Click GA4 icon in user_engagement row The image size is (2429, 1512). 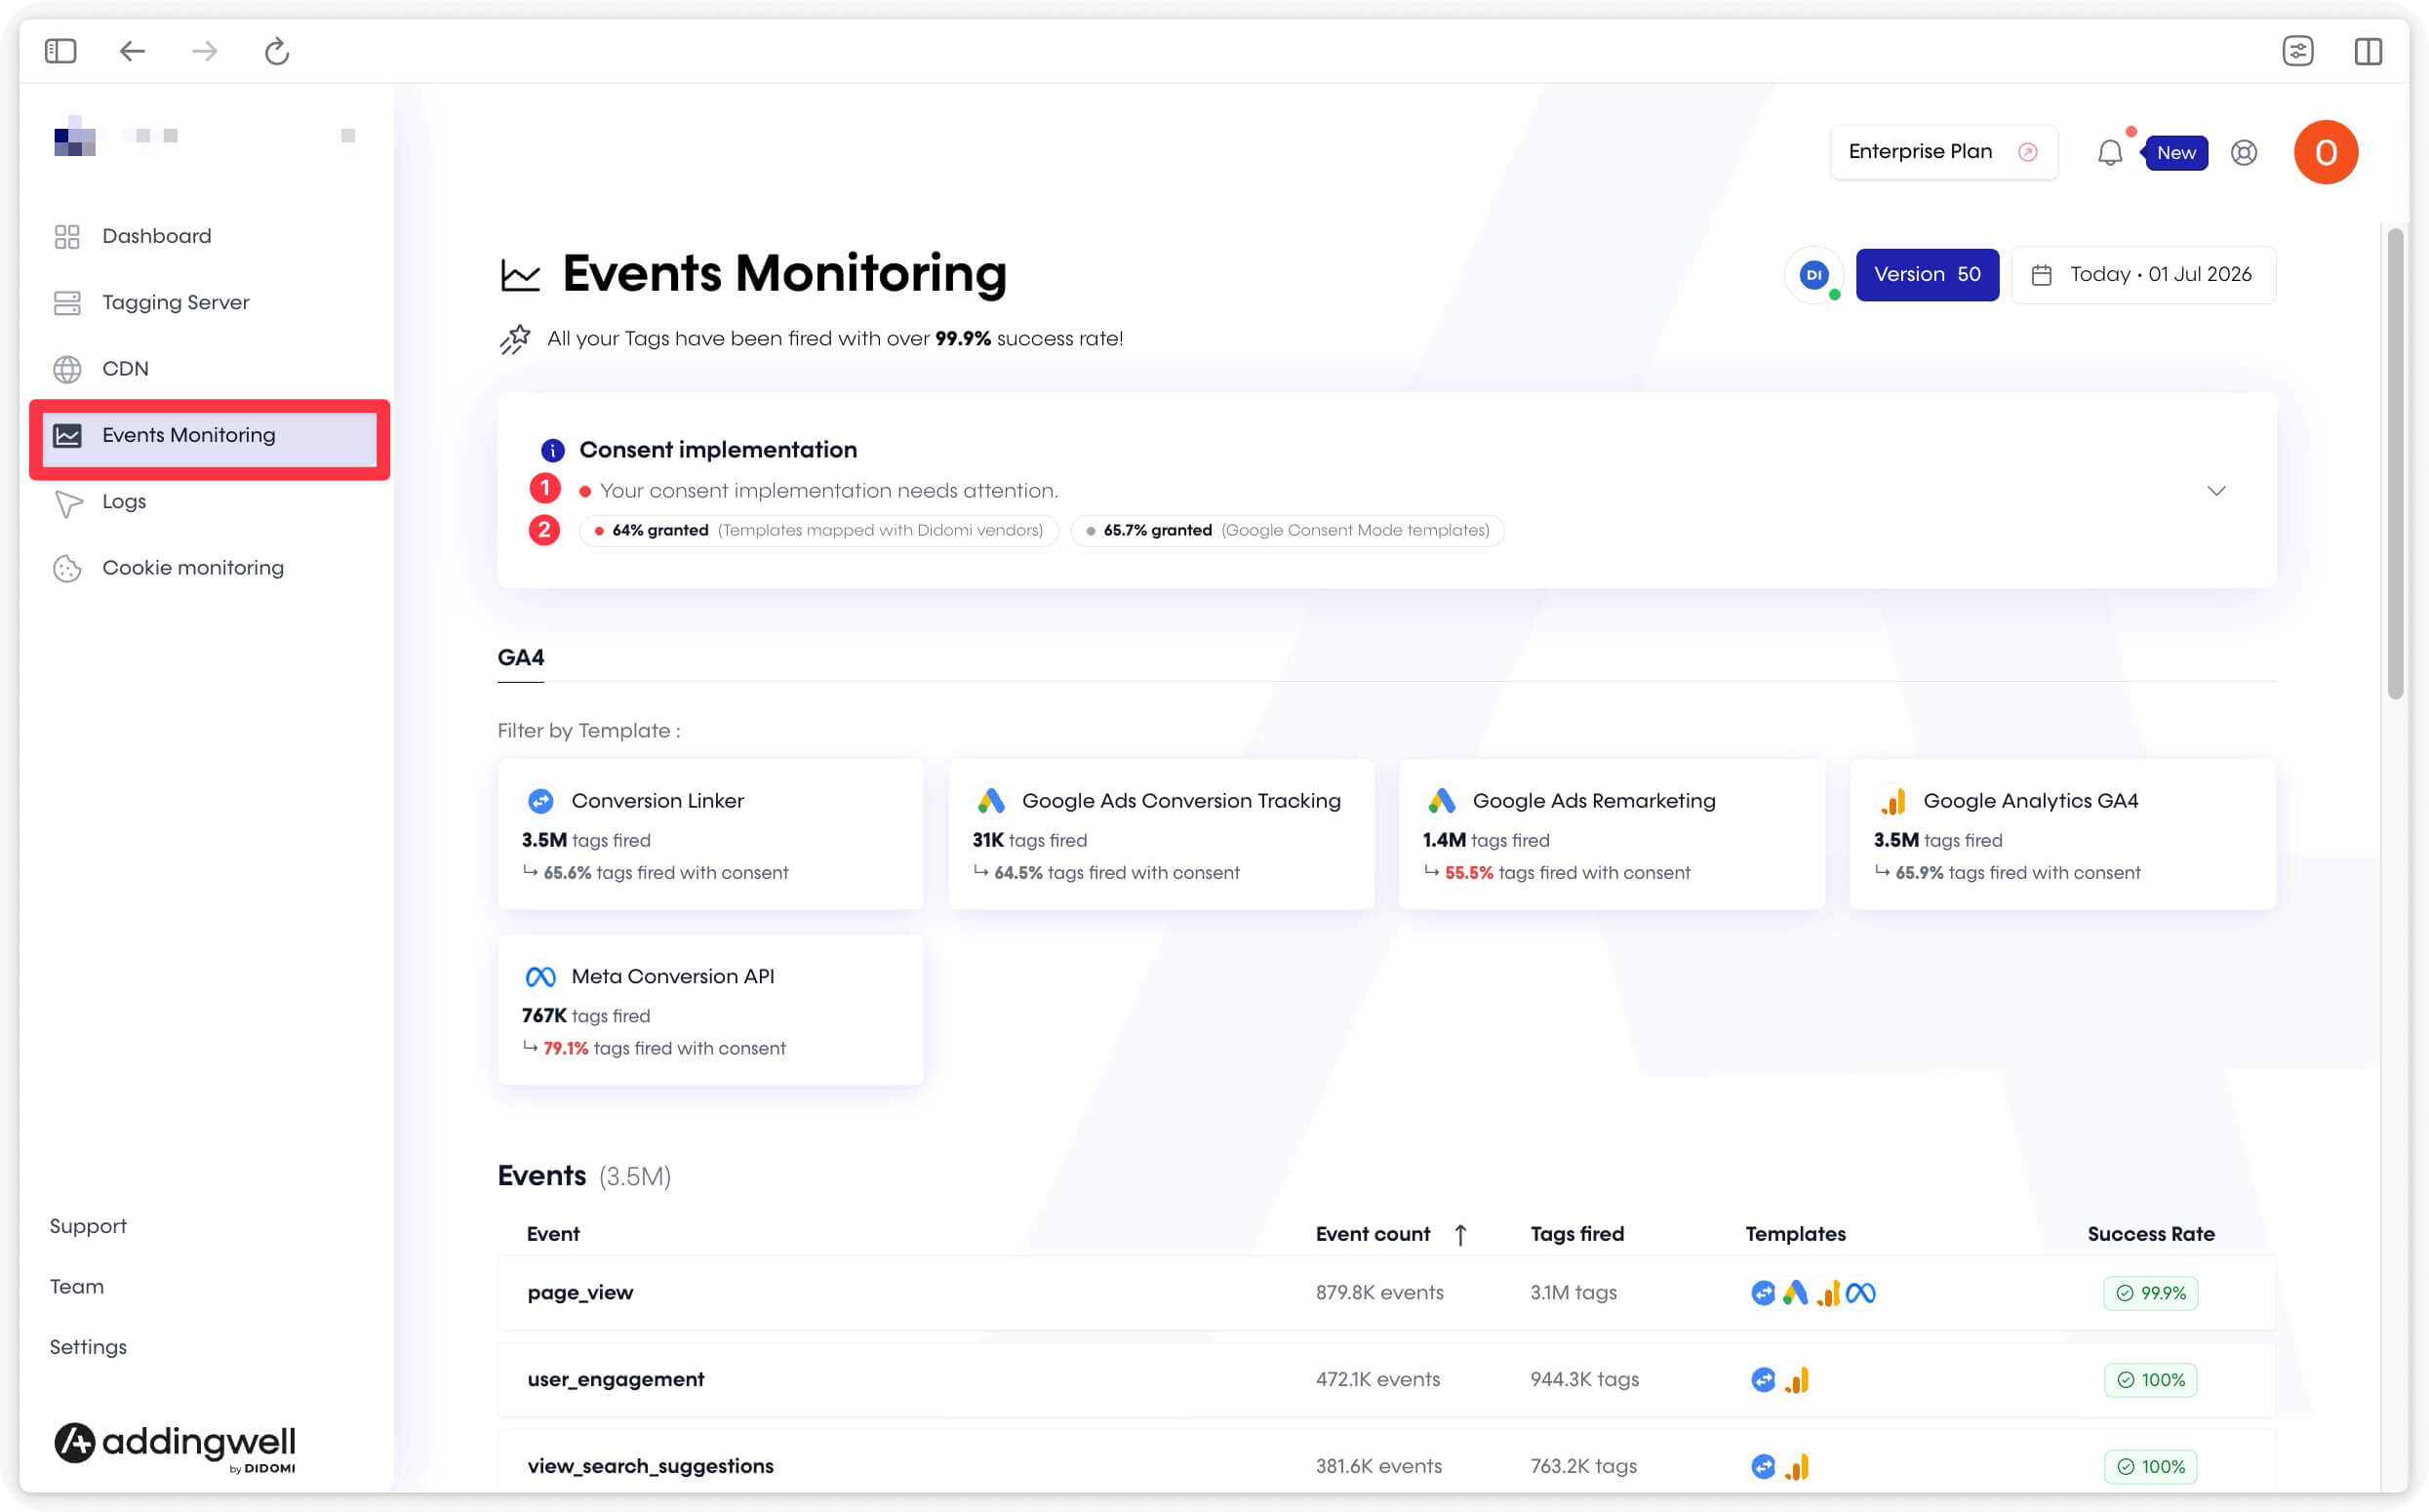pos(1797,1380)
